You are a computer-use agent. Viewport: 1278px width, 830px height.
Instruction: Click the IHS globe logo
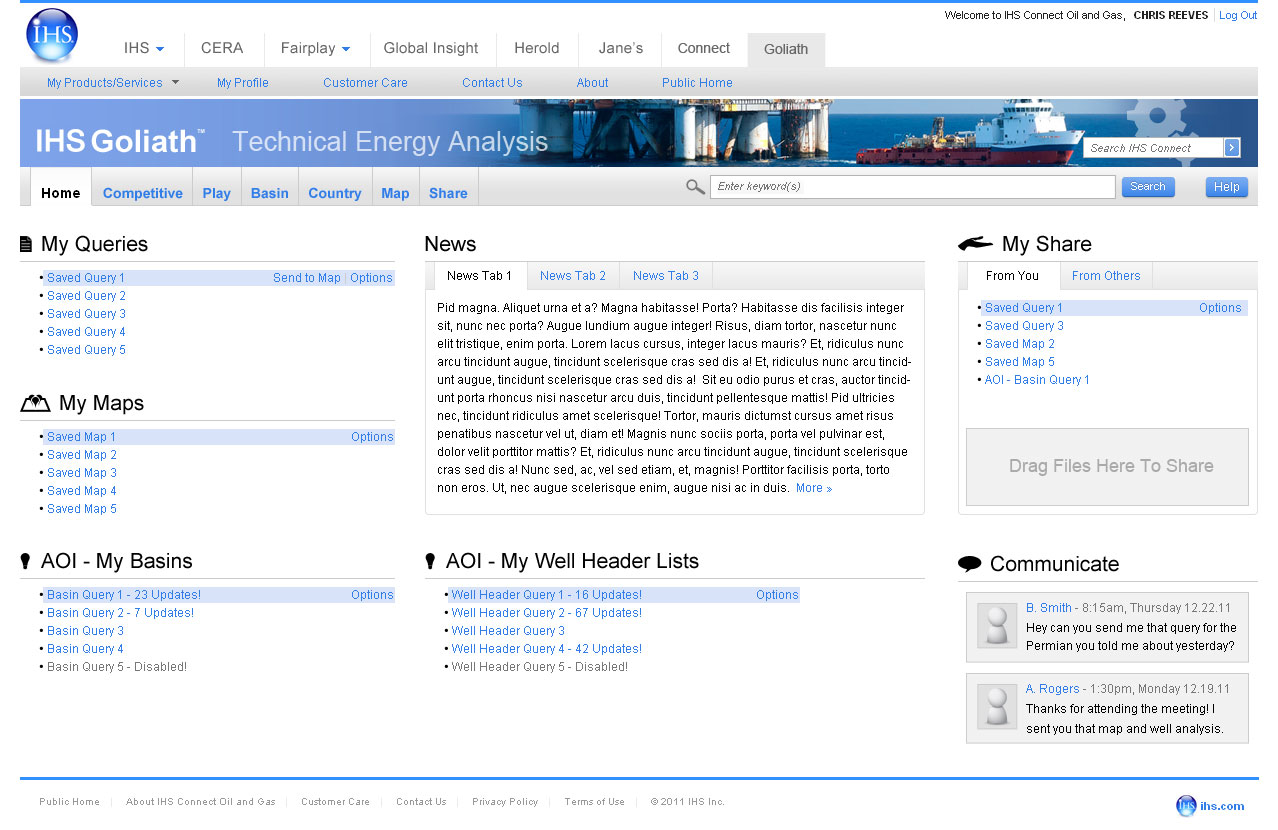coord(52,35)
